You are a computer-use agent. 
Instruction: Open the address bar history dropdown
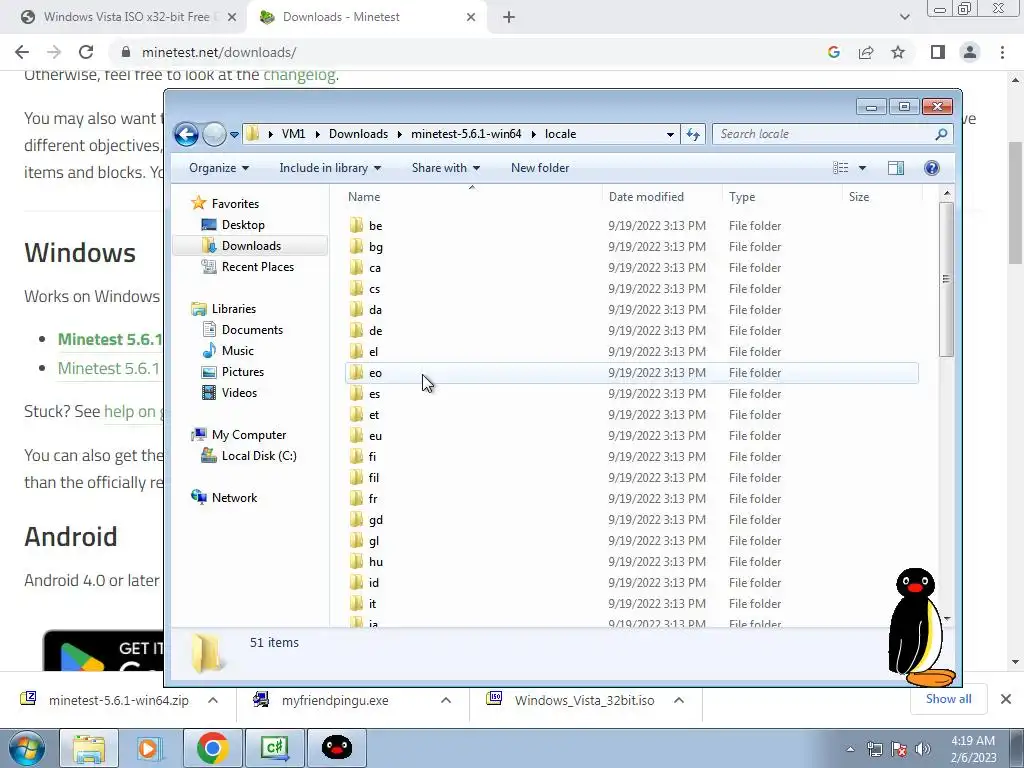point(670,135)
